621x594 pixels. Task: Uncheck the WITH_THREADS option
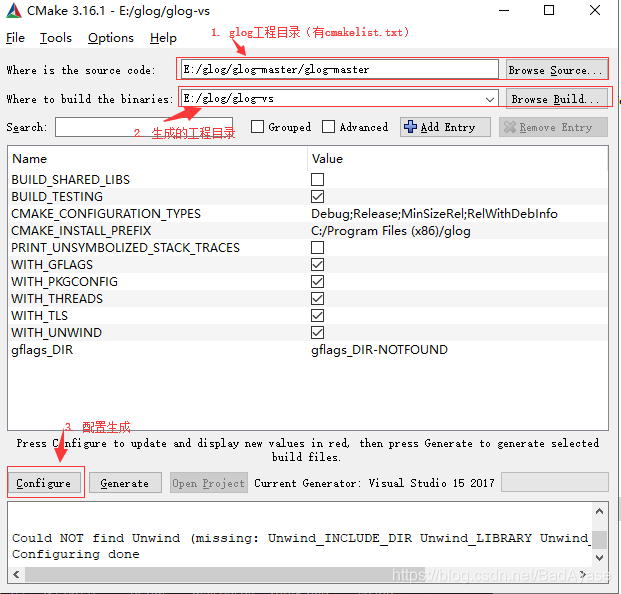point(317,299)
